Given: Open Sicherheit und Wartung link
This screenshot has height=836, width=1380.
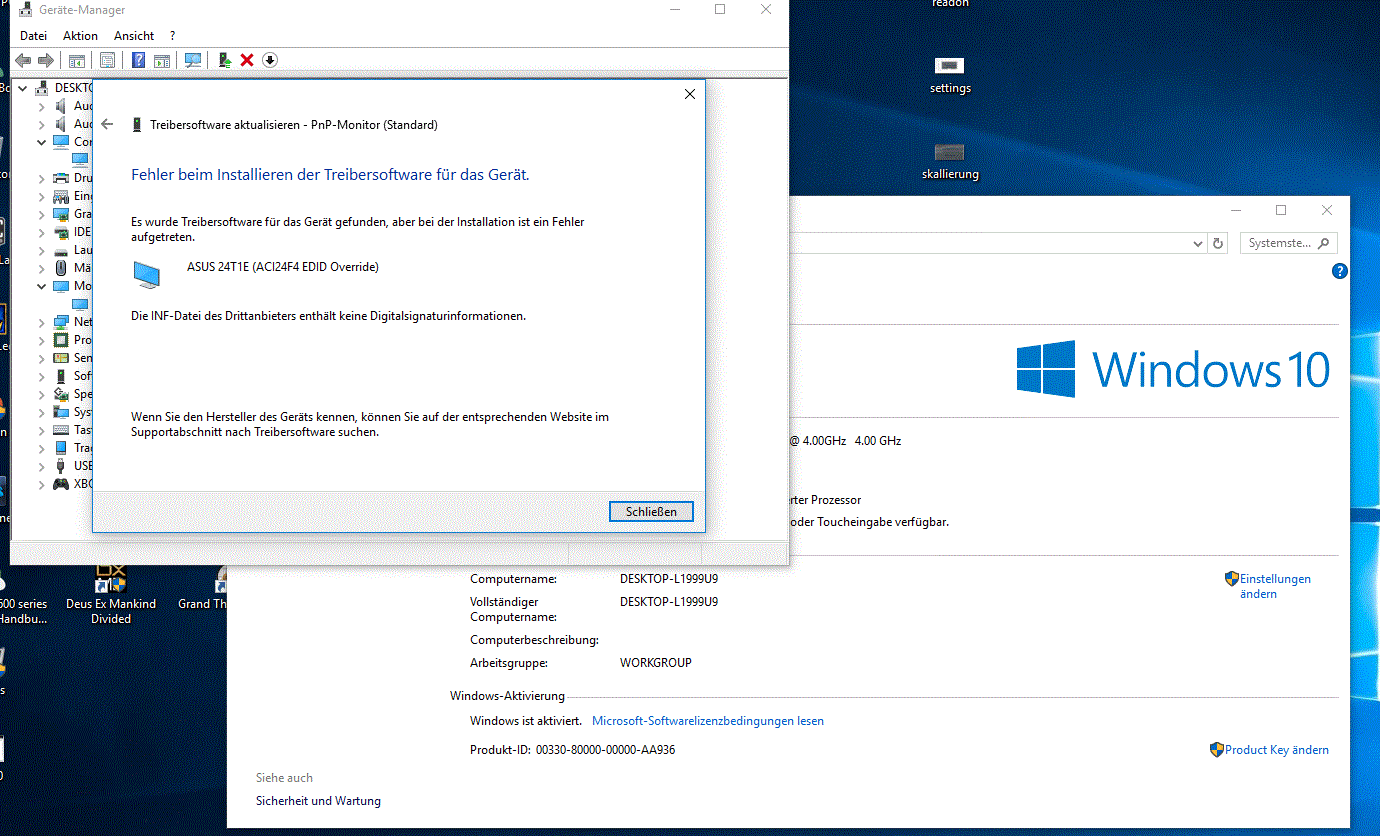Looking at the screenshot, I should tap(318, 801).
